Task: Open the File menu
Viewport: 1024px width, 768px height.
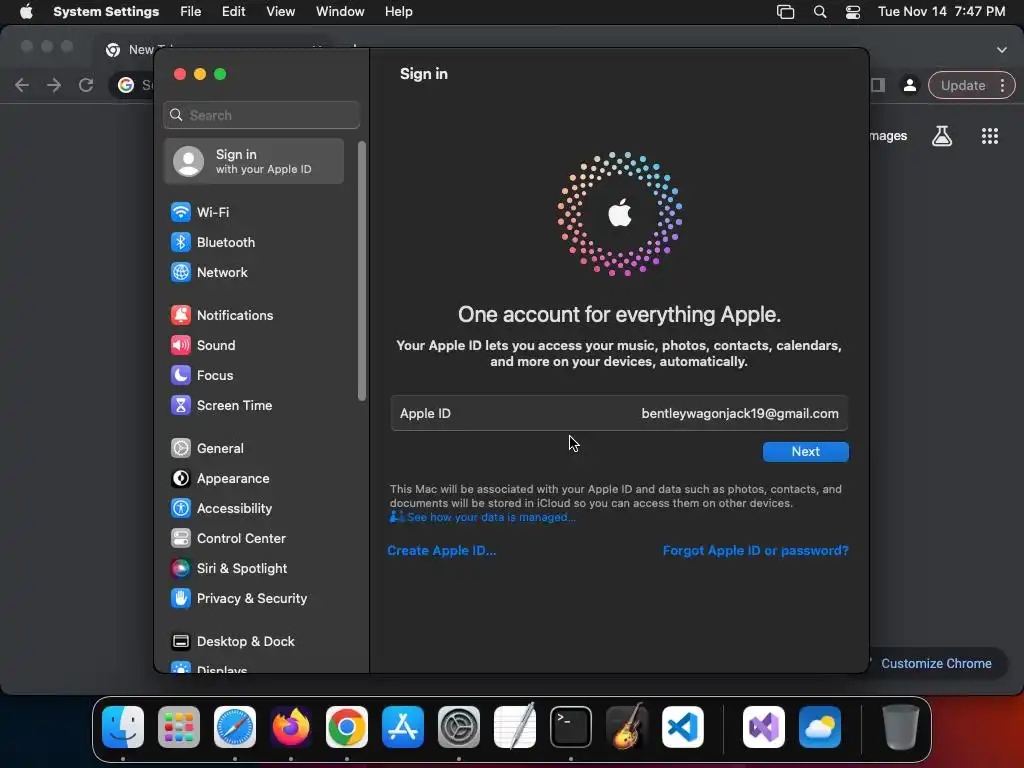Action: click(191, 12)
